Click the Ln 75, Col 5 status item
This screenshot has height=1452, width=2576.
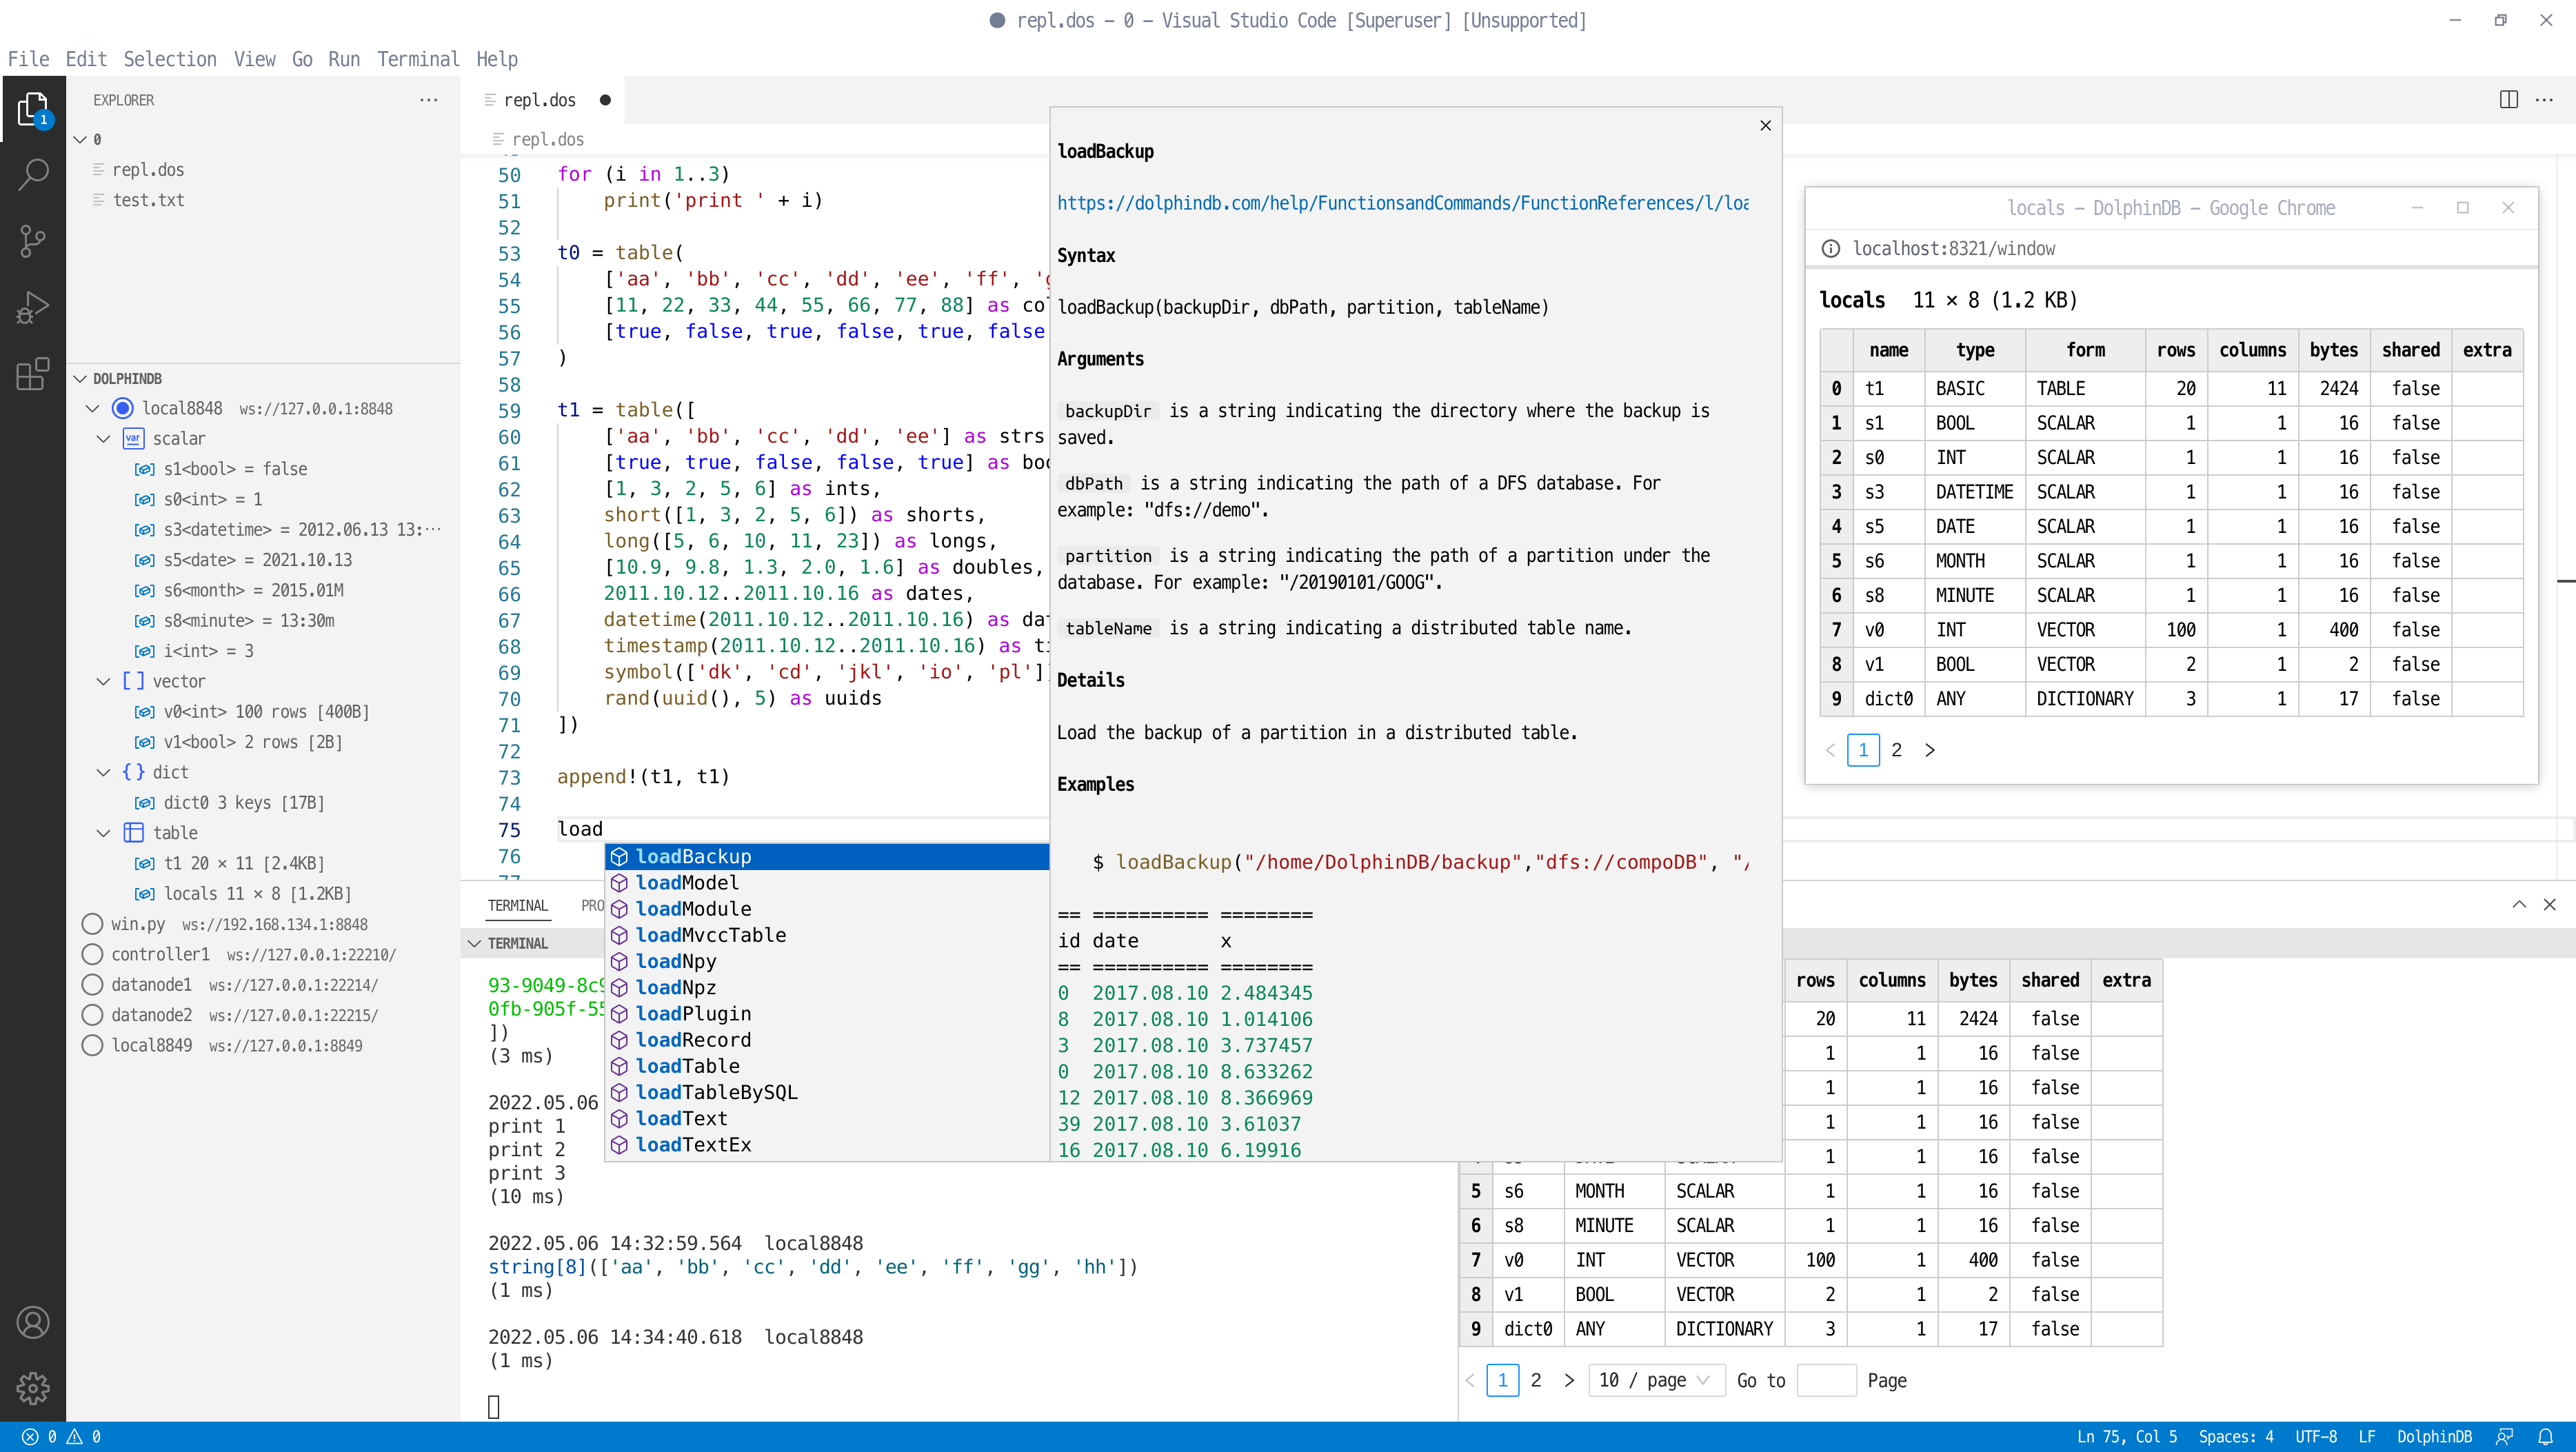click(2126, 1436)
